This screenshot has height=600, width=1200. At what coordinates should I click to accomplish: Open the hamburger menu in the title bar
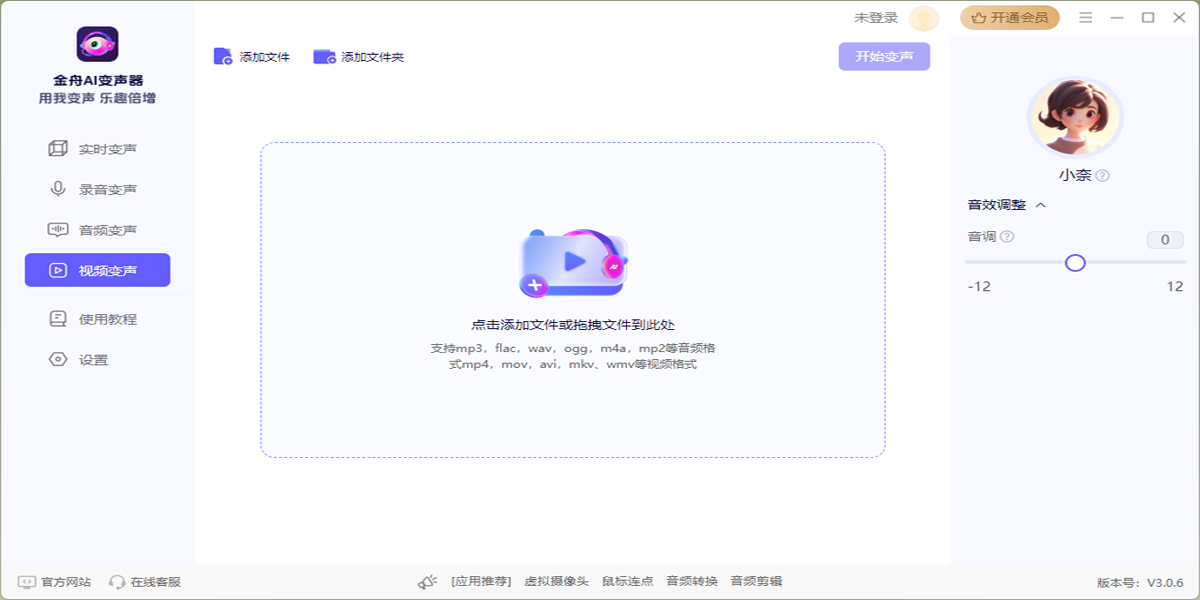(1086, 18)
